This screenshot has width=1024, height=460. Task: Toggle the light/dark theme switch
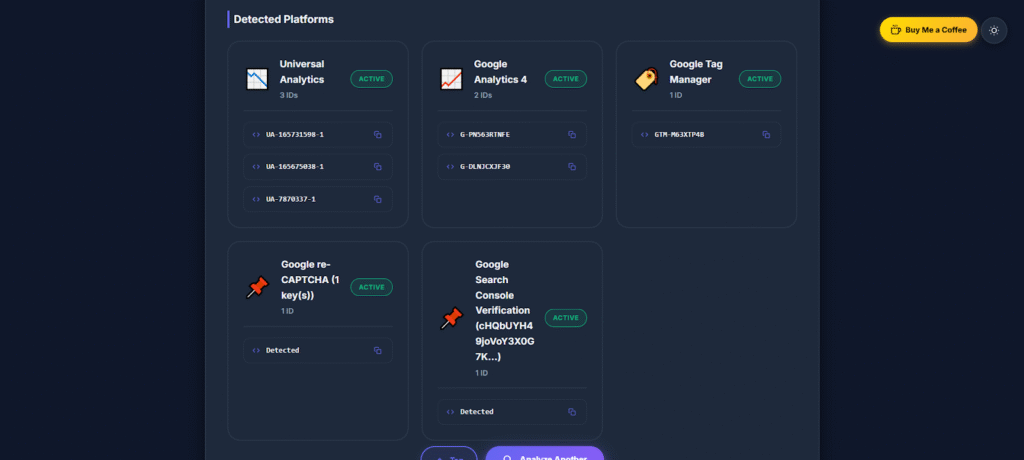[x=993, y=30]
